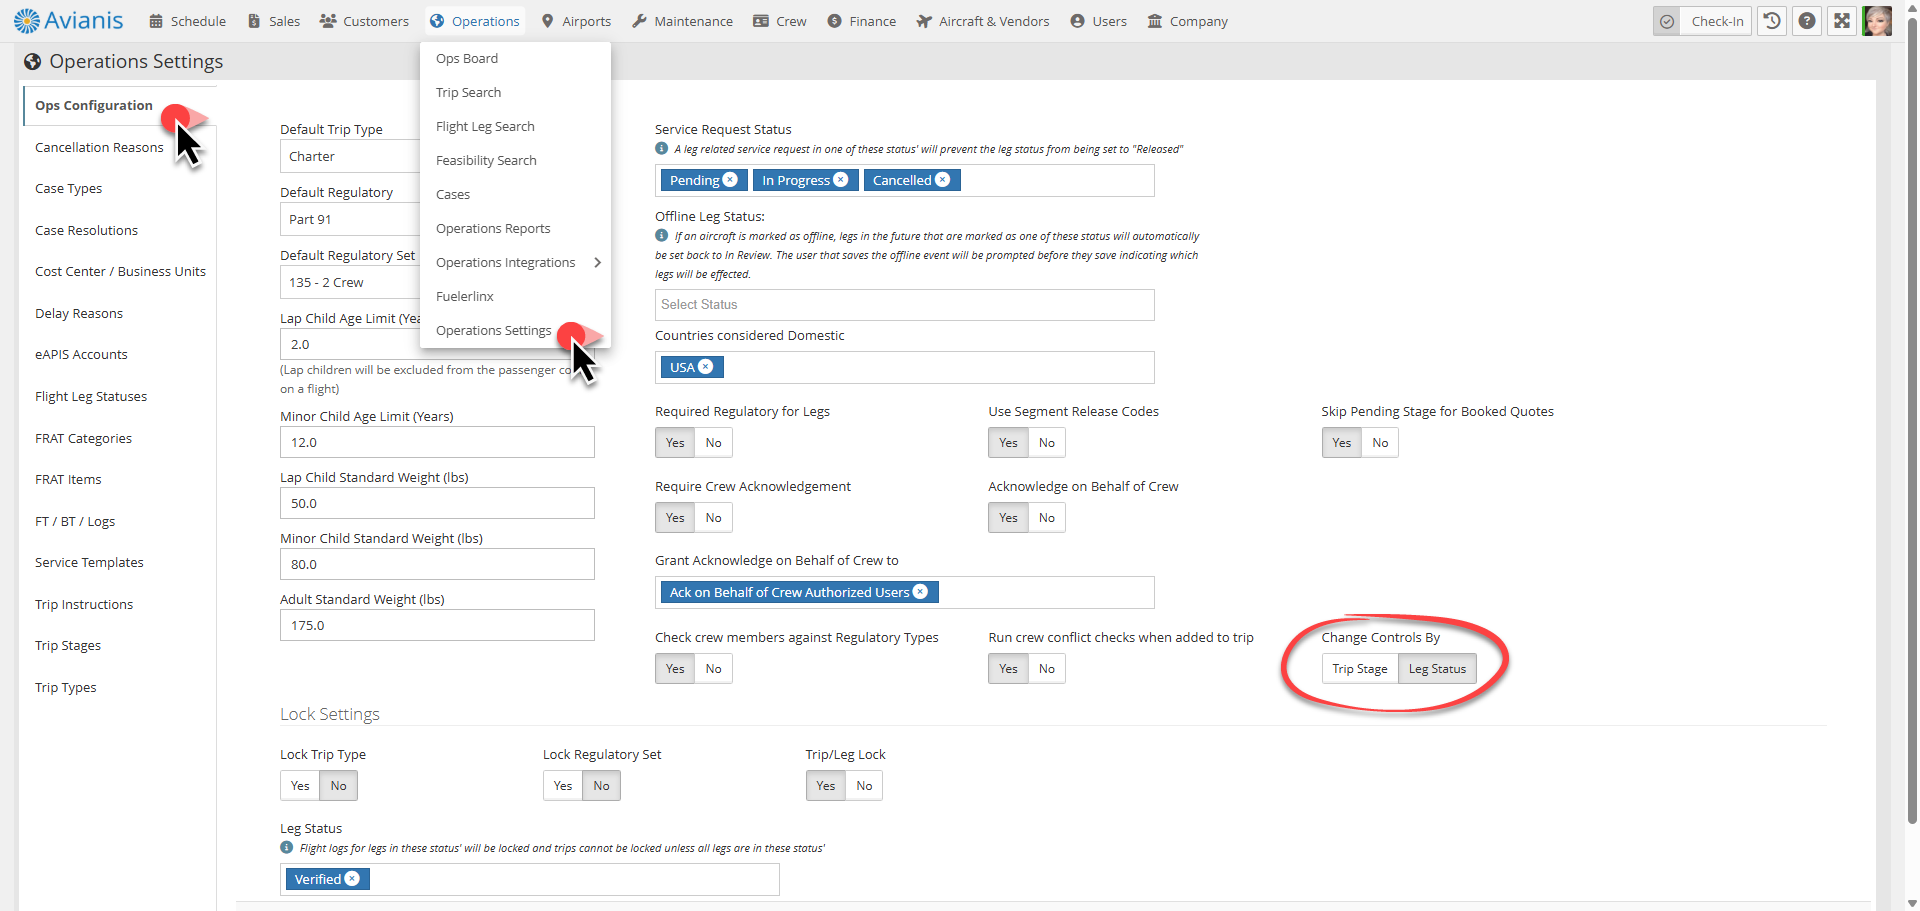Remove the In Progress status tag
This screenshot has height=911, width=1920.
click(841, 180)
